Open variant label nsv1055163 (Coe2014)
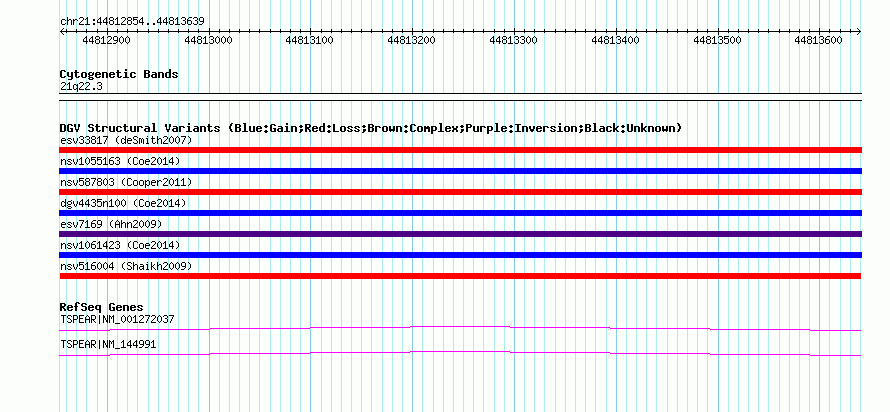This screenshot has height=412, width=890. tap(120, 161)
